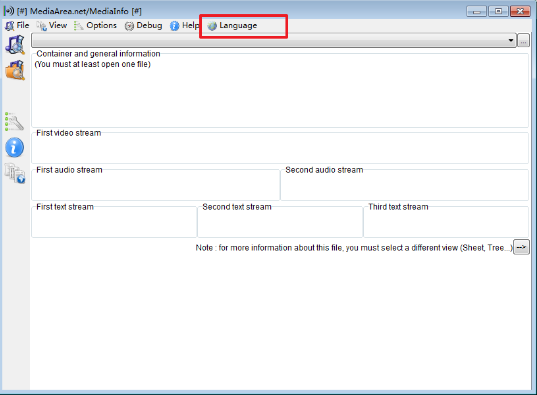Viewport: 537px width, 395px height.
Task: Minimize the MediaInfo window
Action: pos(476,12)
